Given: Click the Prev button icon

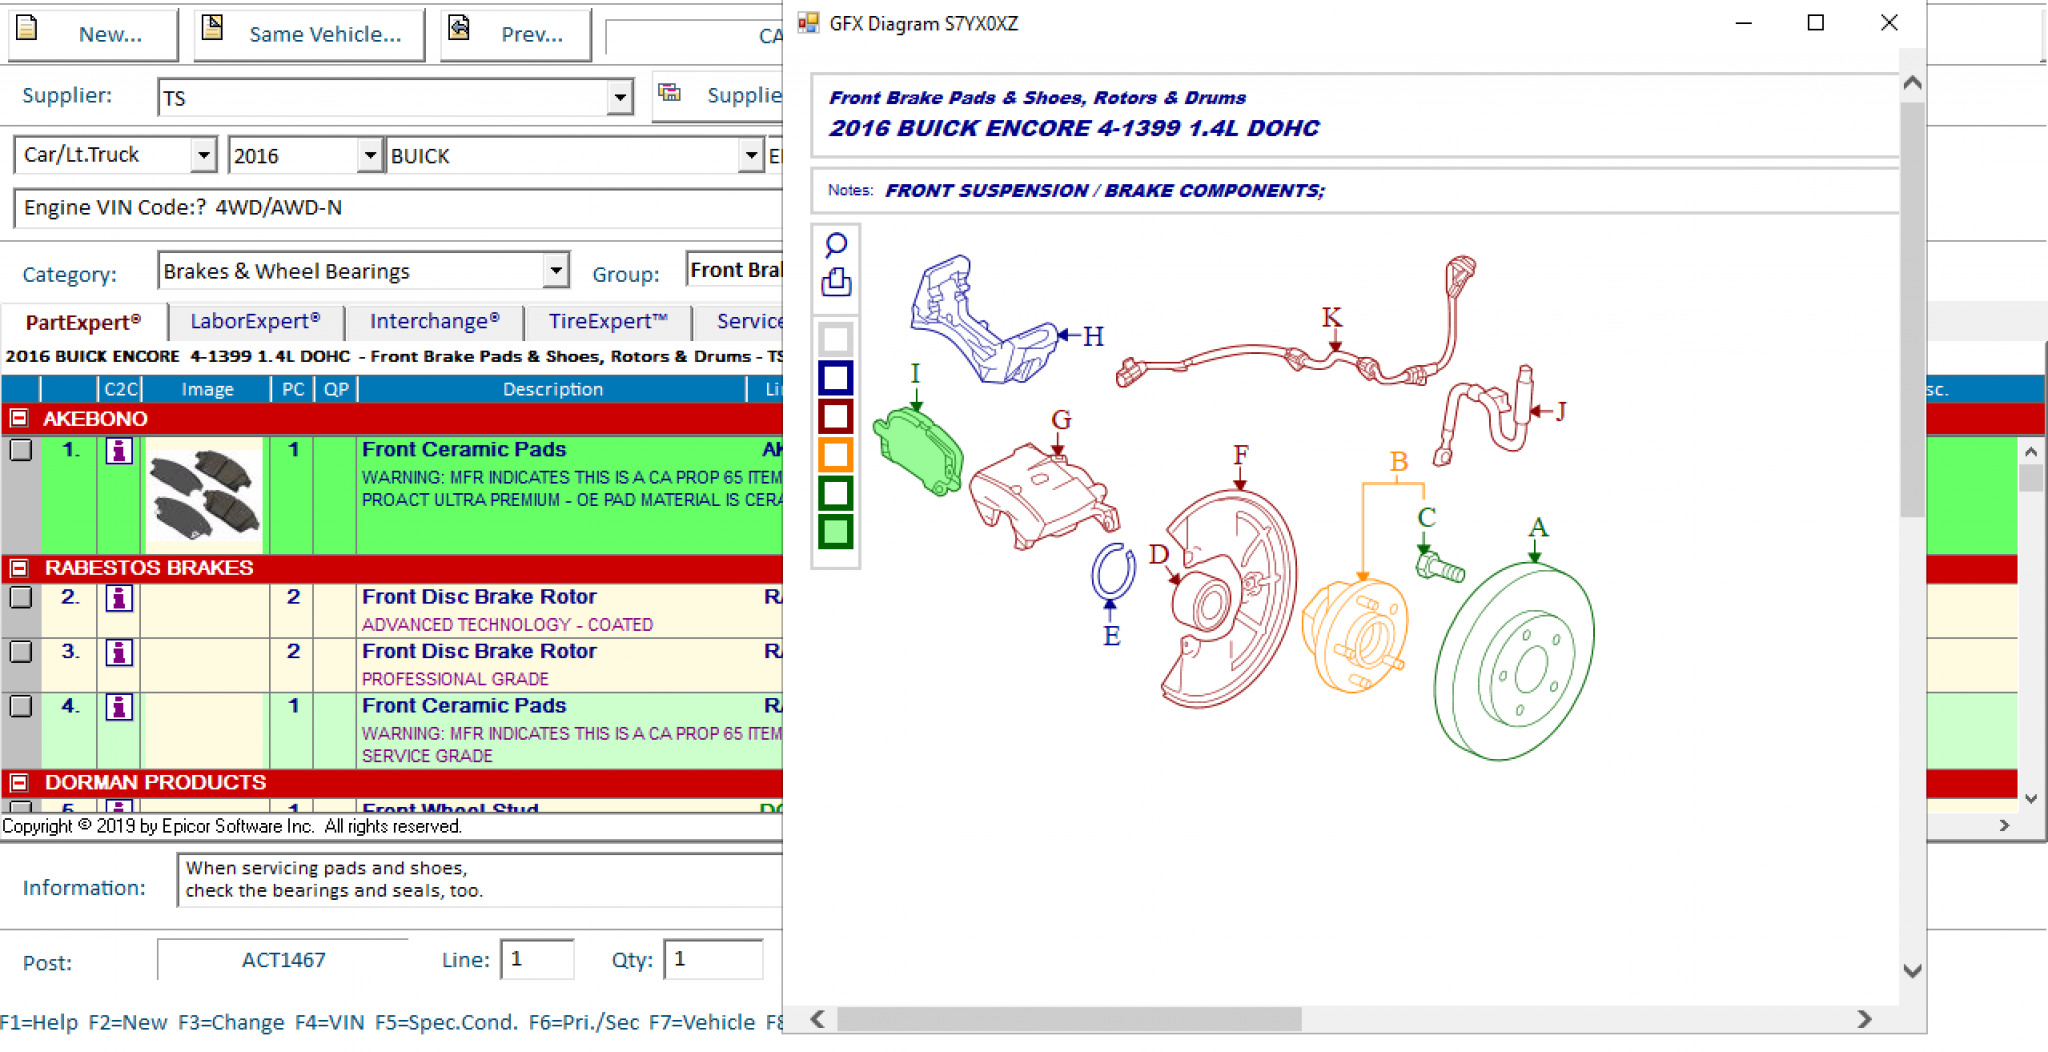Looking at the screenshot, I should pyautogui.click(x=459, y=28).
